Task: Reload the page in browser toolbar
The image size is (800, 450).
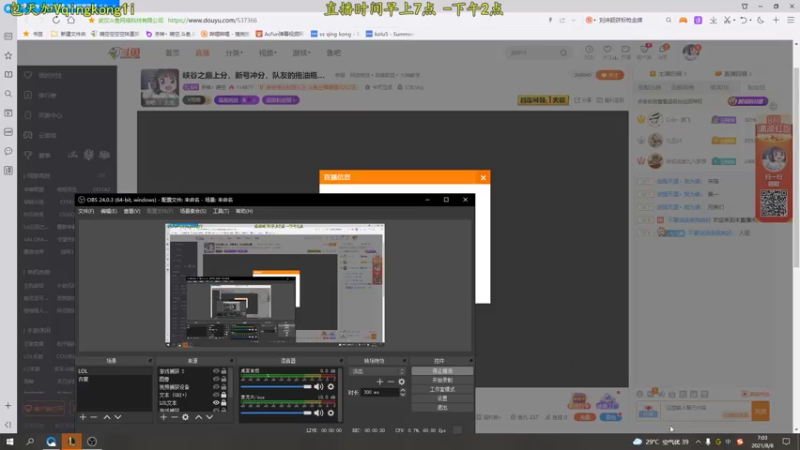Action: pos(56,20)
